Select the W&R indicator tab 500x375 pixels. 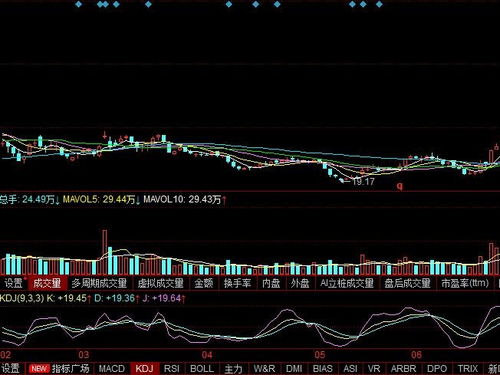pyautogui.click(x=264, y=368)
